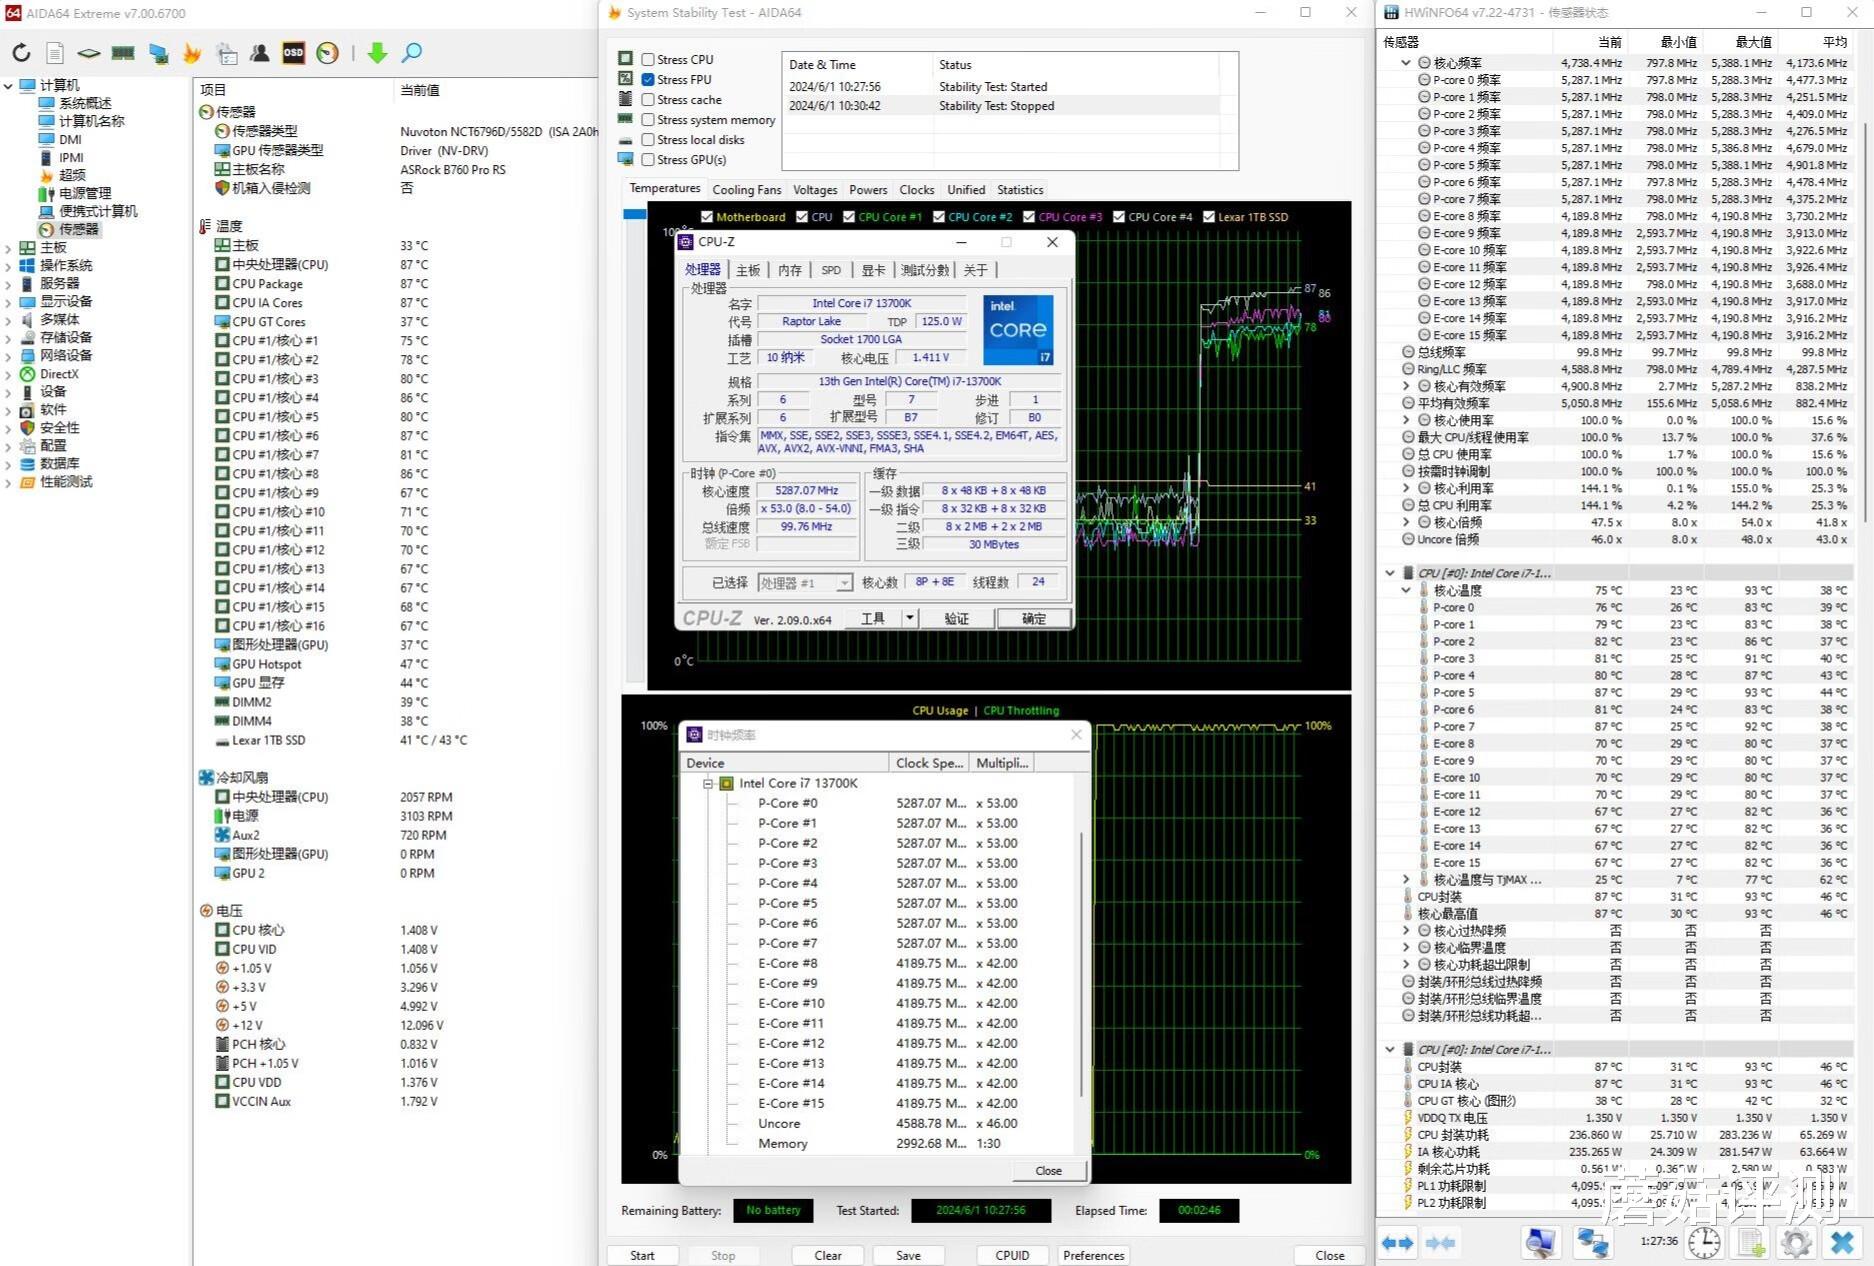Screen dimensions: 1874x1266
Task: Click the HWiNFO settings gear icon
Action: 1796,1242
